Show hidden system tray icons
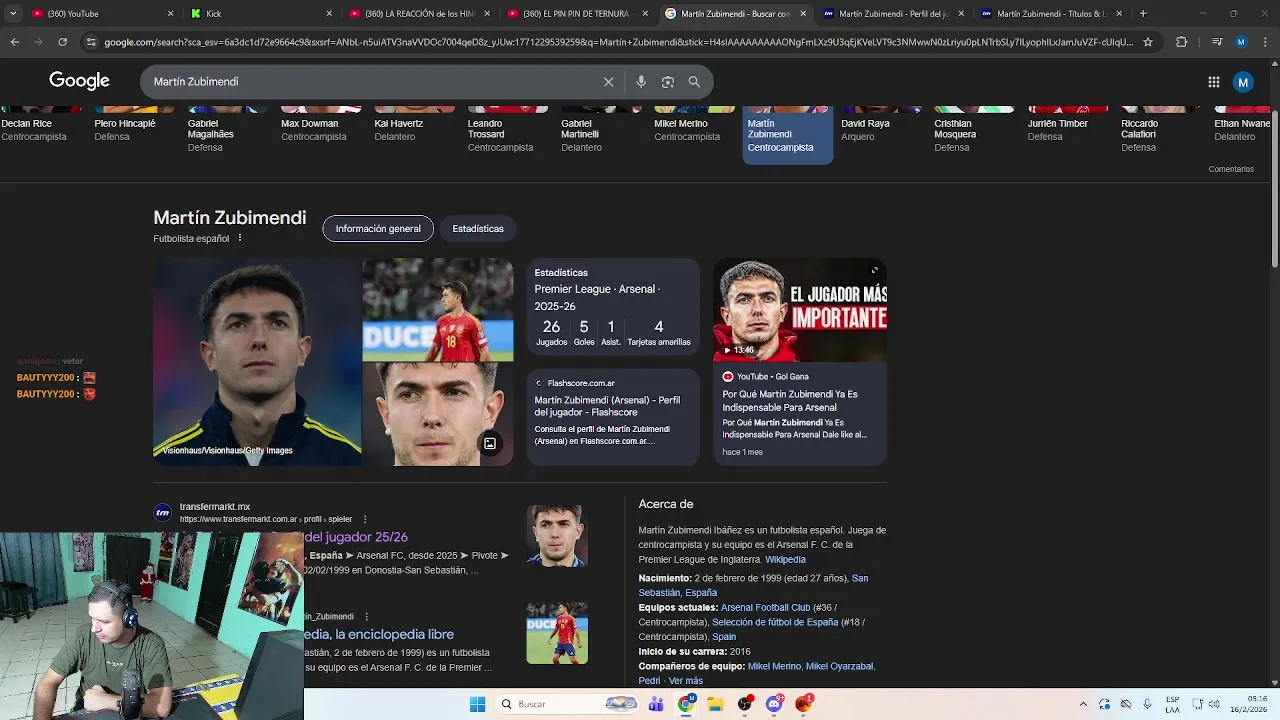 pyautogui.click(x=1083, y=704)
